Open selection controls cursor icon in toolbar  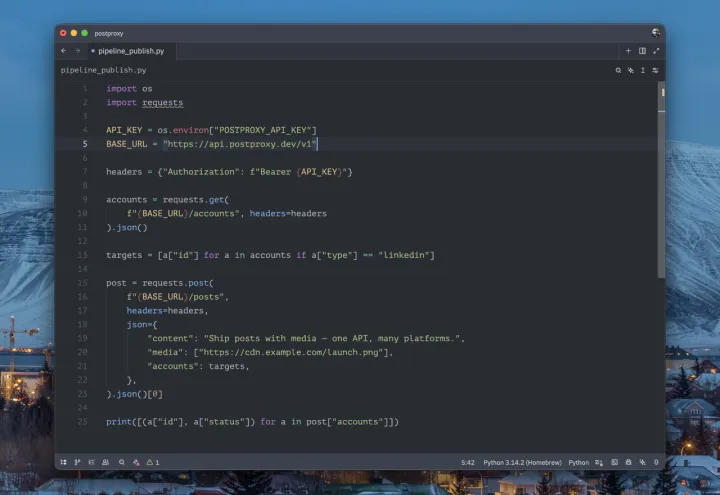[643, 70]
